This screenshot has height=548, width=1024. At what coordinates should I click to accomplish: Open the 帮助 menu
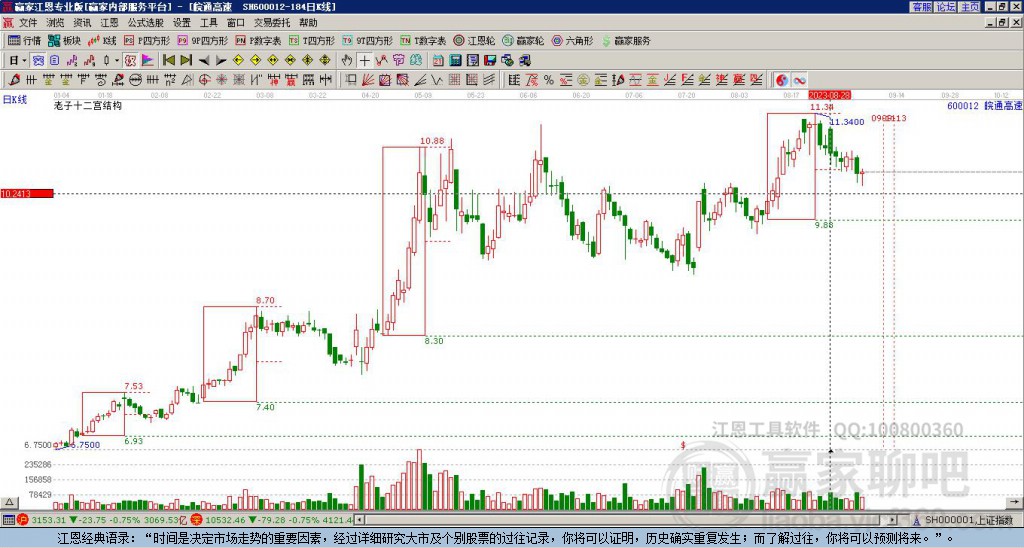pyautogui.click(x=308, y=23)
